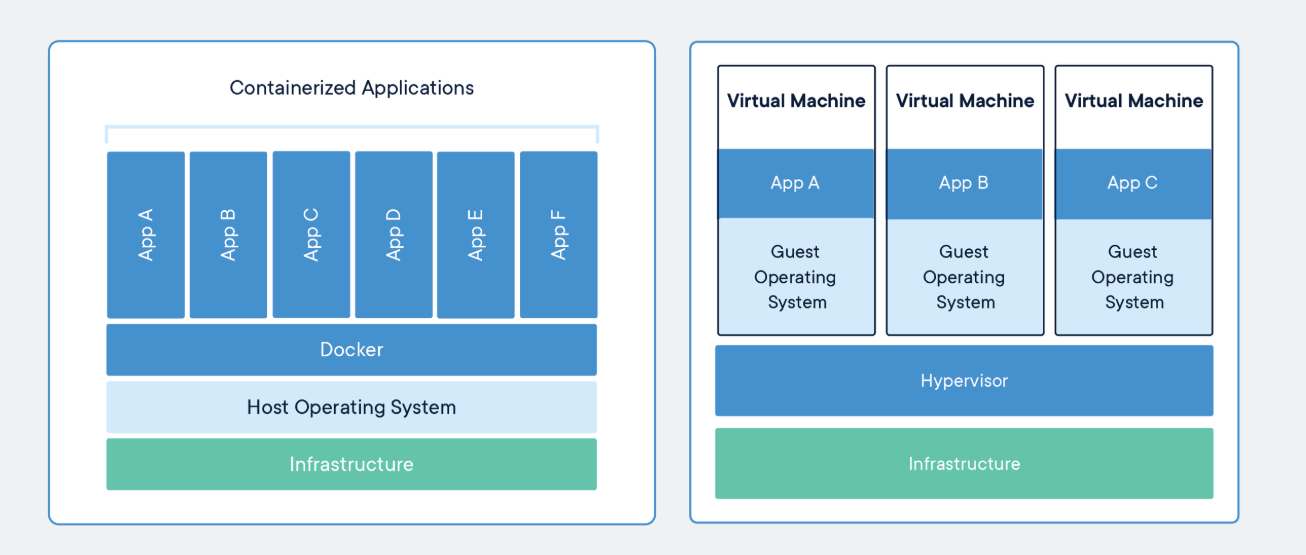The image size is (1306, 555).
Task: Click Infrastructure block beneath the Hypervisor
Action: pos(964,464)
